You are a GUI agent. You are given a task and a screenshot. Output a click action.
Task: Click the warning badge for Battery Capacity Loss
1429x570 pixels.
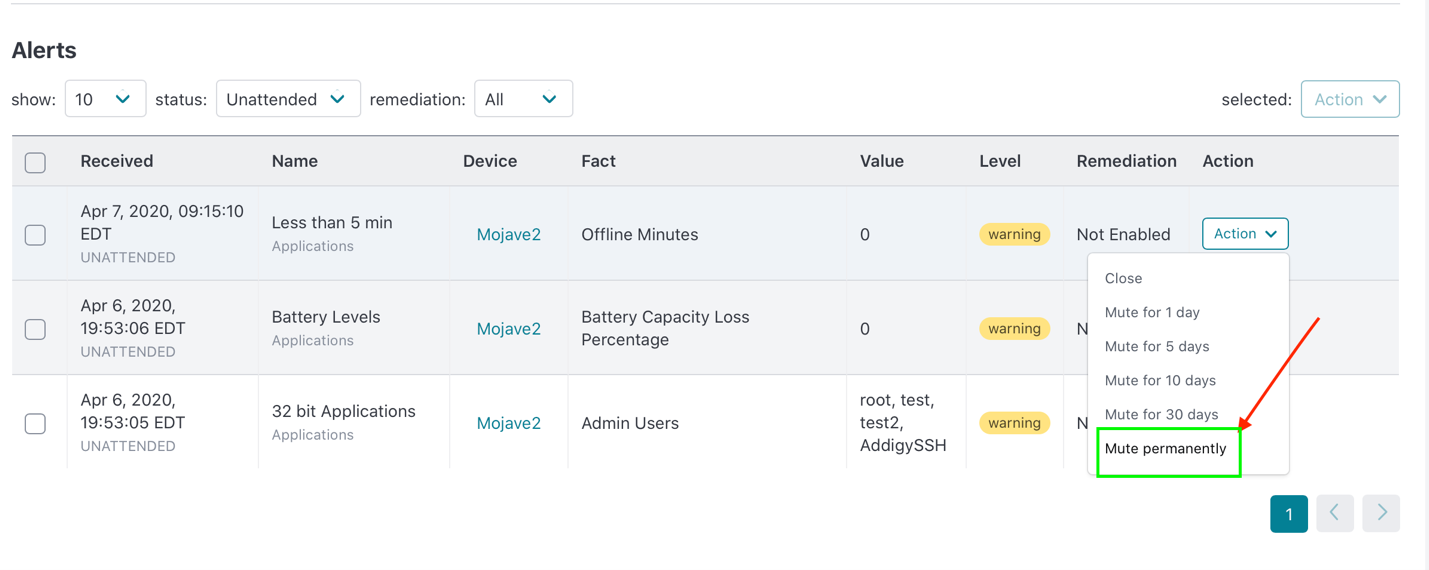1014,329
